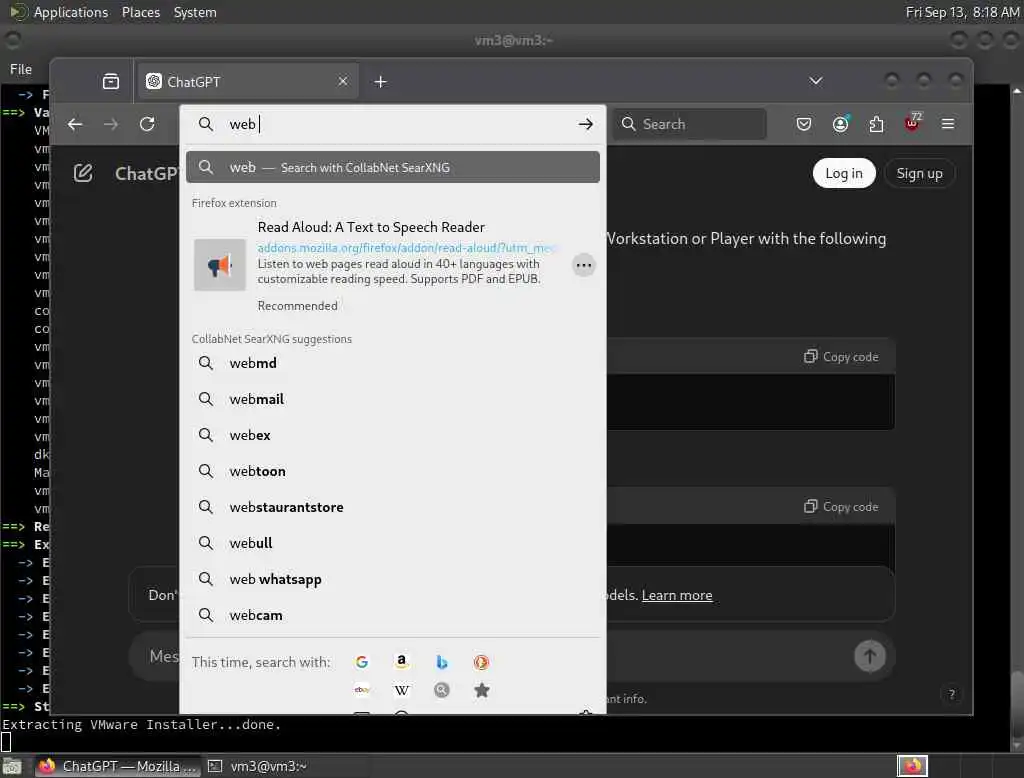Choose the webcam suggestion
This screenshot has width=1024, height=778.
coord(392,615)
